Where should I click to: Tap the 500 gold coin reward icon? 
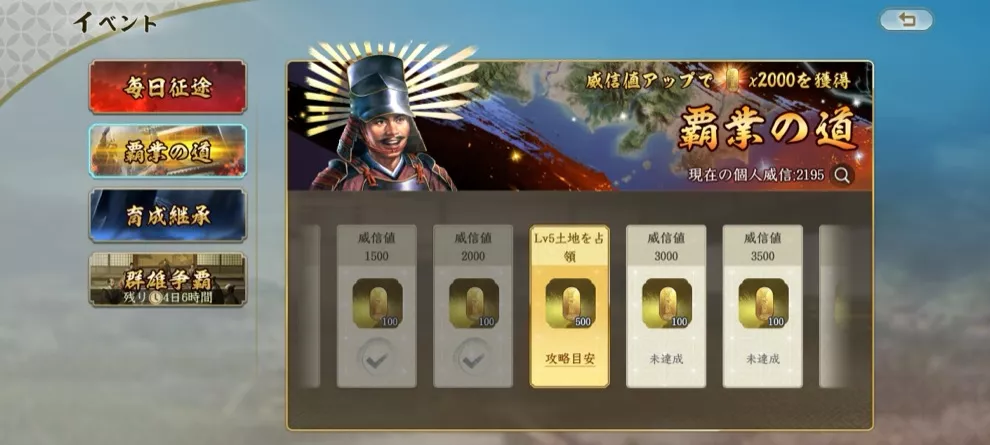click(x=570, y=303)
